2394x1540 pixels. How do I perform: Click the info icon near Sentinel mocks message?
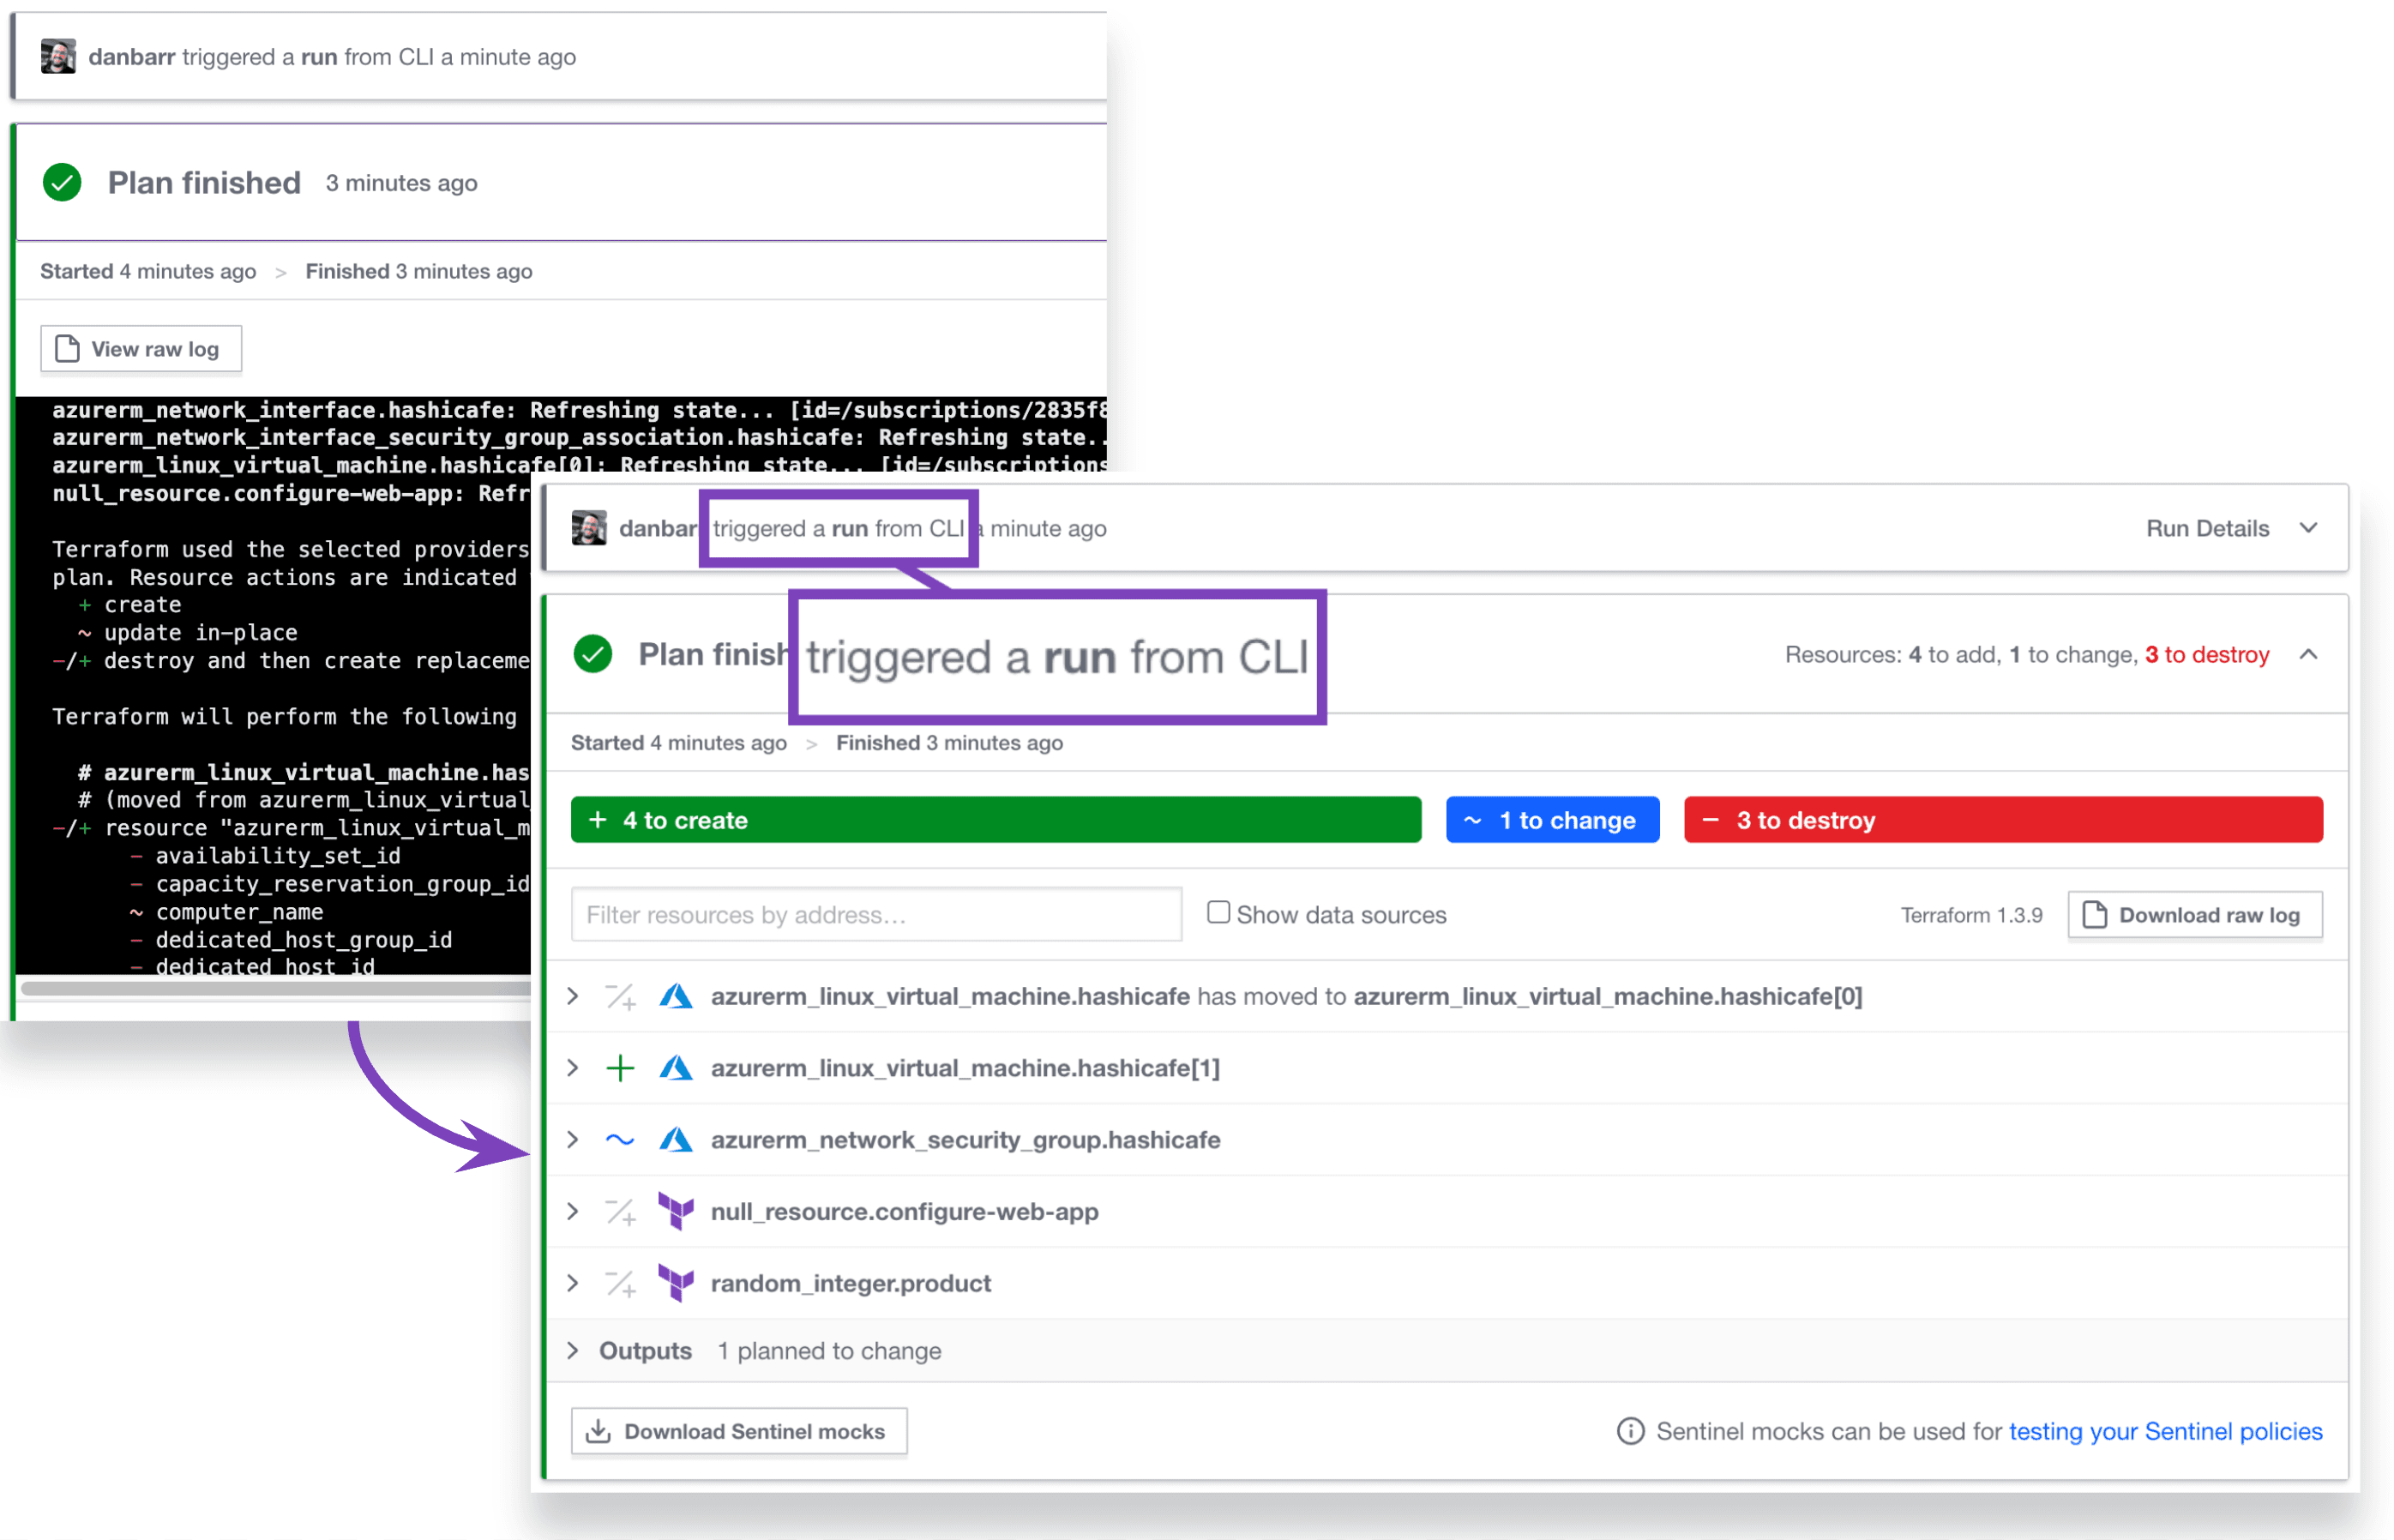1630,1431
